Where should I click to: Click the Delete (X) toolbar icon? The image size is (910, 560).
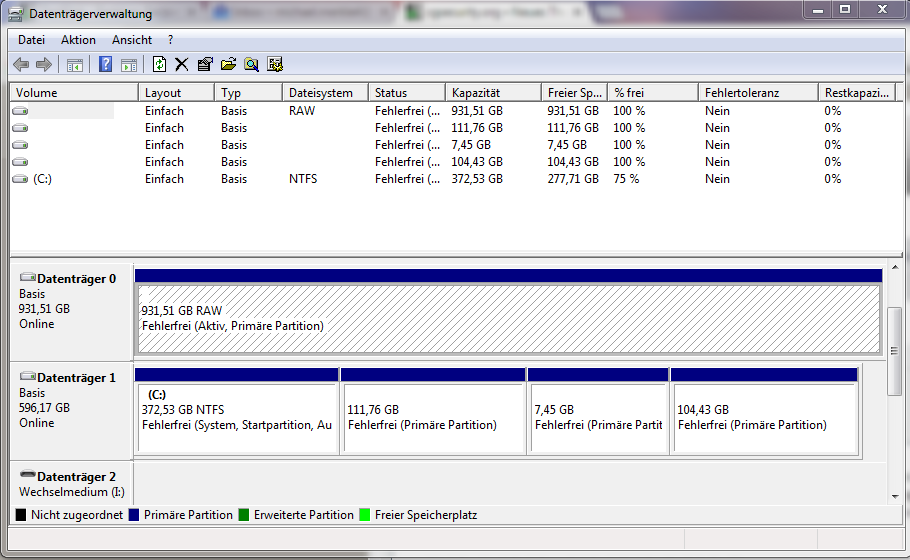coord(182,65)
